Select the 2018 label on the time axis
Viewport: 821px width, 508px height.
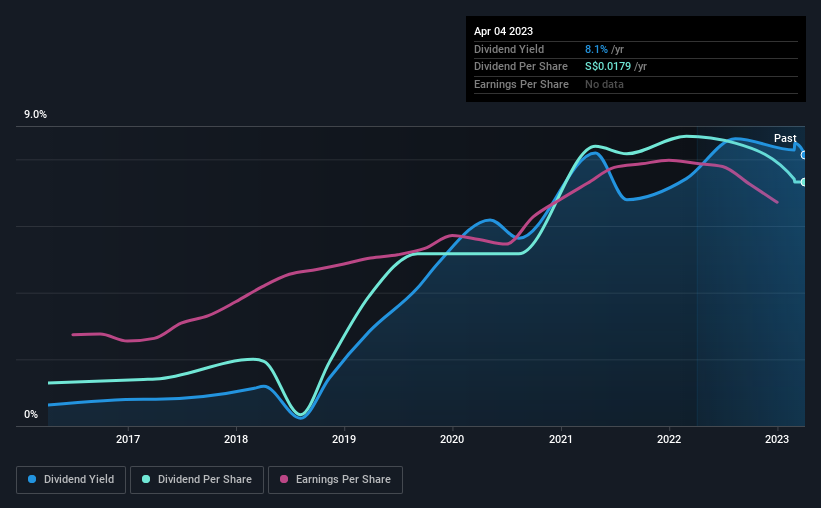(x=236, y=439)
